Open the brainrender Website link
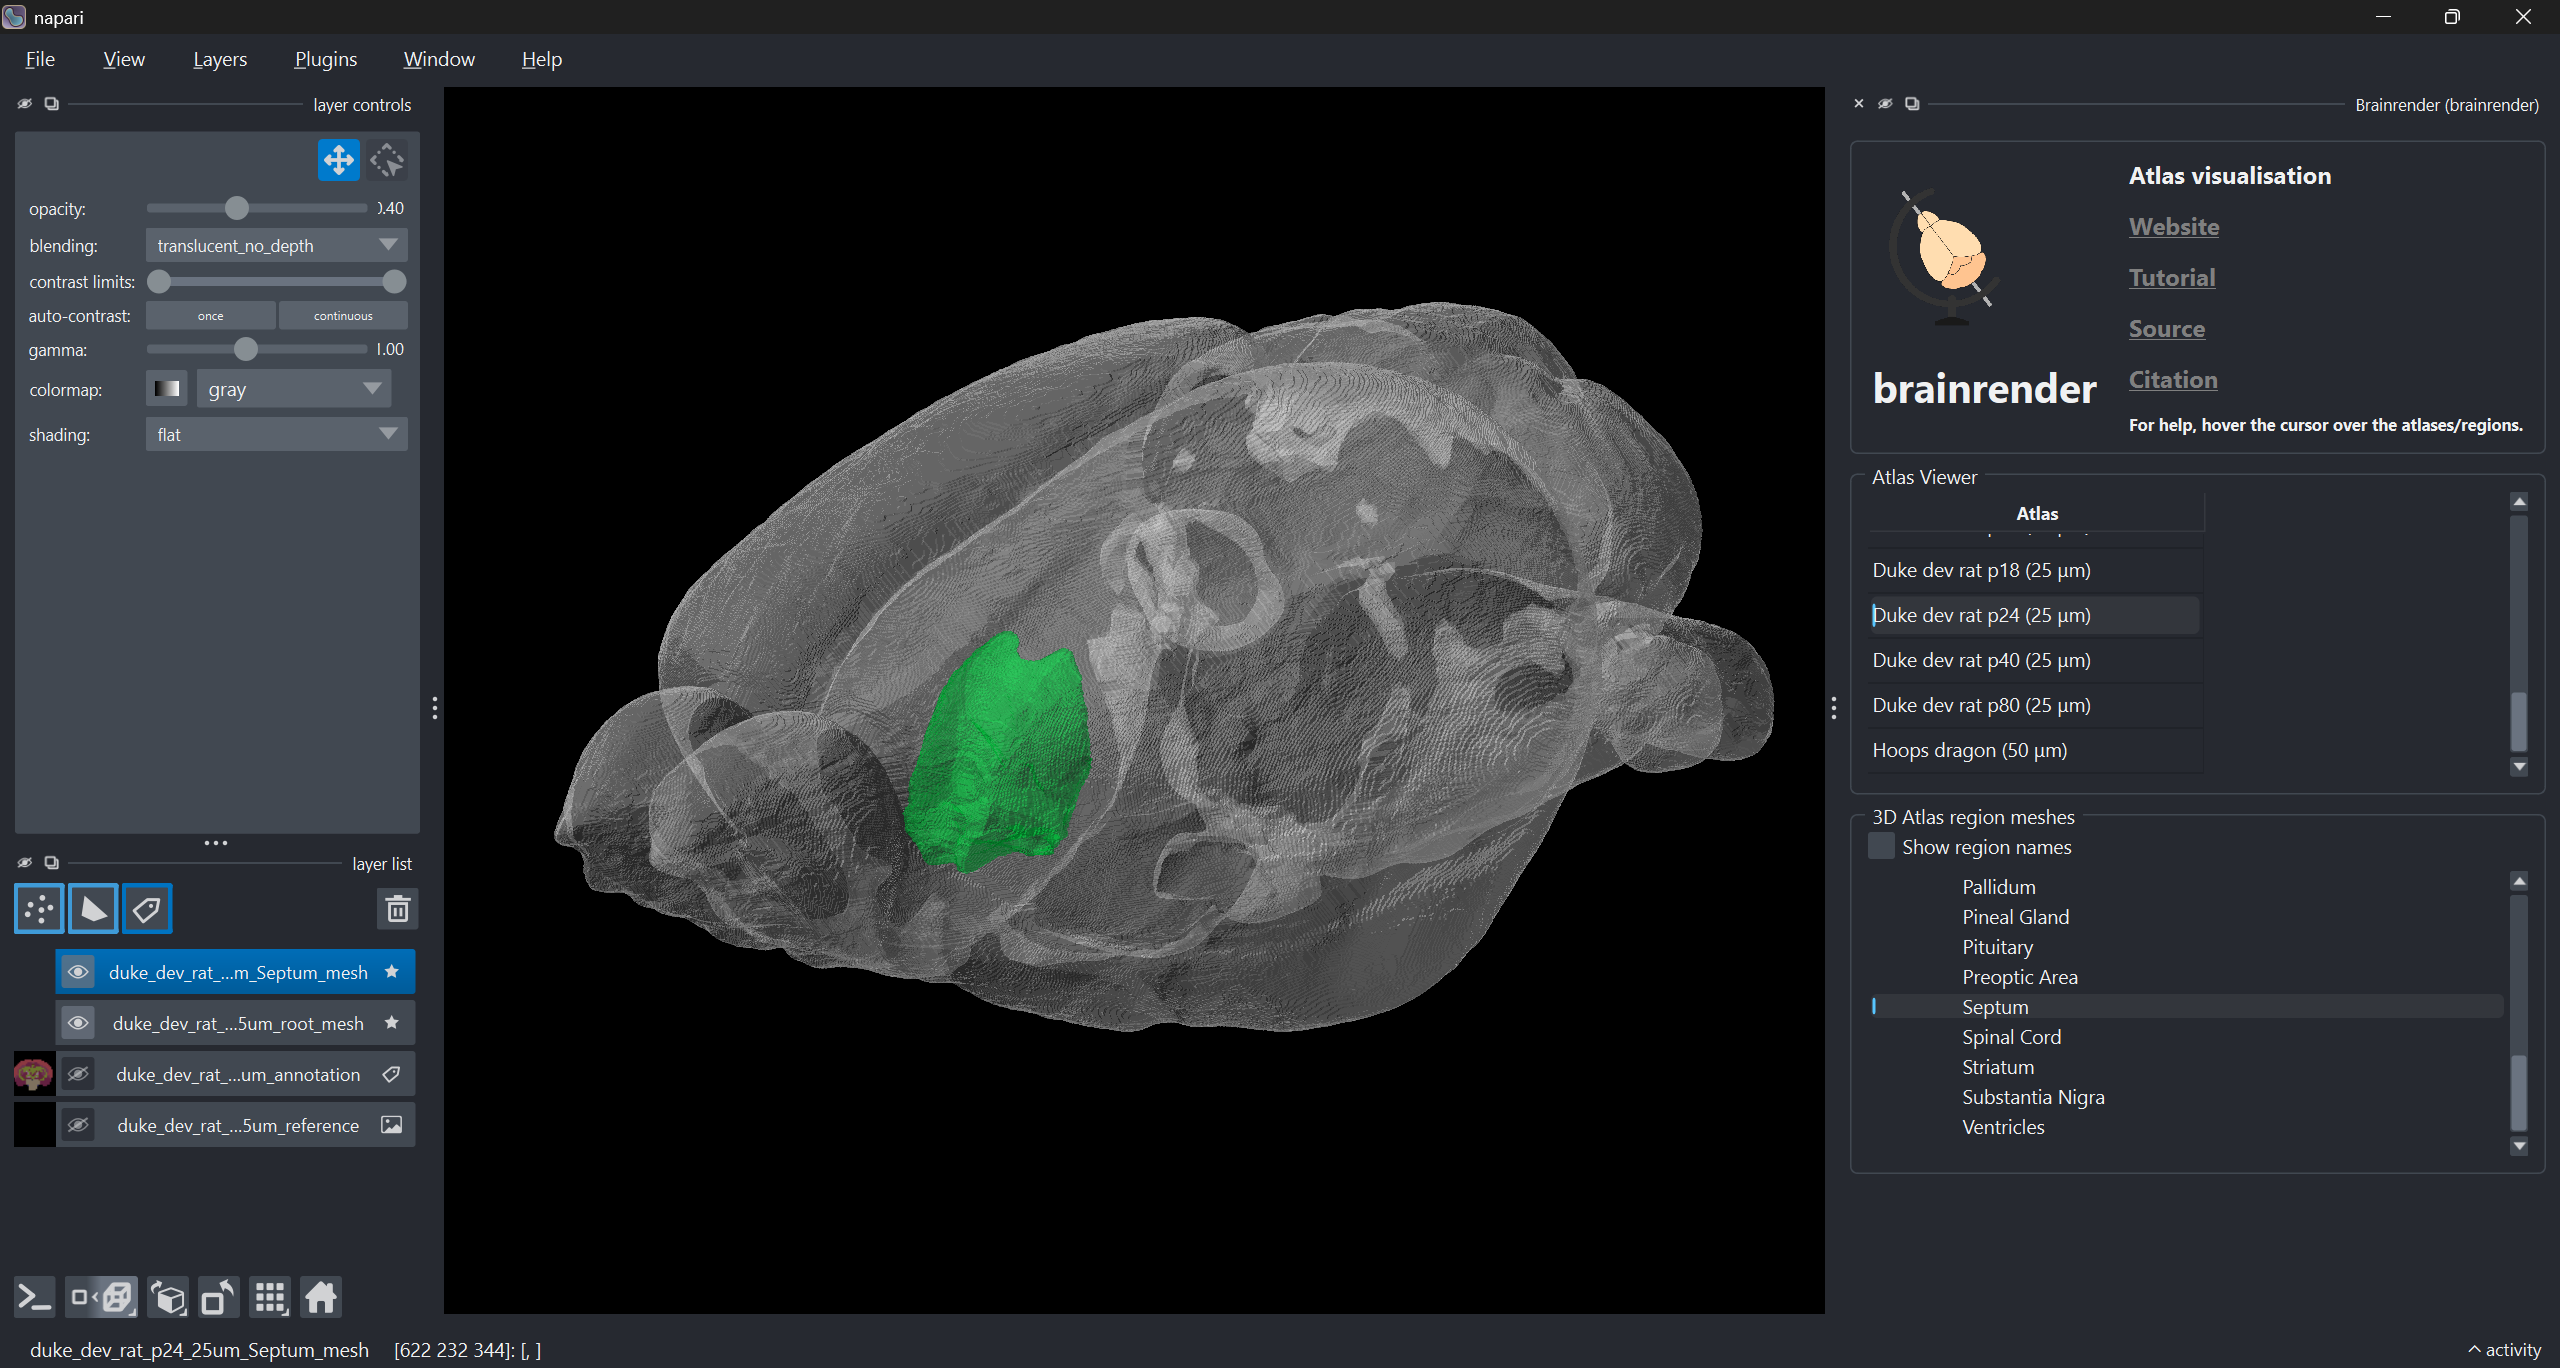Viewport: 2560px width, 1368px height. [x=2174, y=227]
